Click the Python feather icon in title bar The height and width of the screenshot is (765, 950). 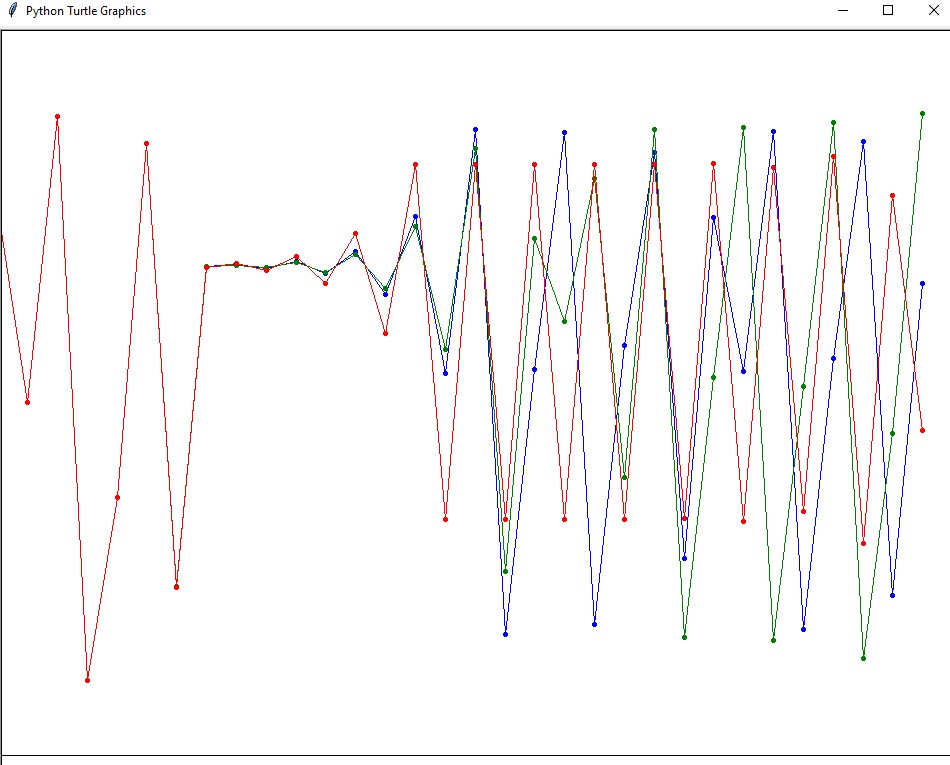pos(13,11)
